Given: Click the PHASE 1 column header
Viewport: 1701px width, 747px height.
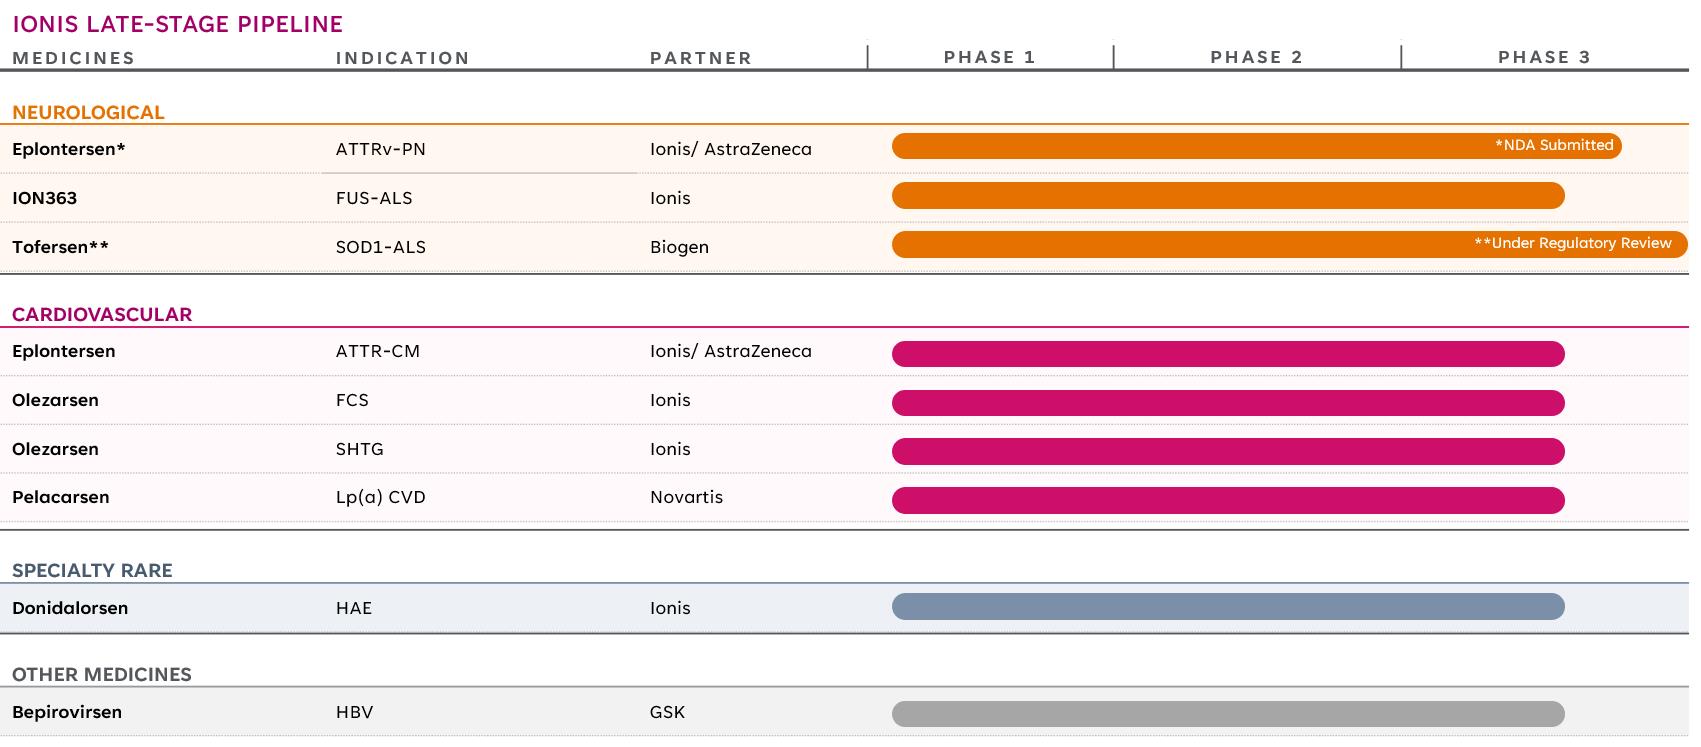Looking at the screenshot, I should click(989, 57).
